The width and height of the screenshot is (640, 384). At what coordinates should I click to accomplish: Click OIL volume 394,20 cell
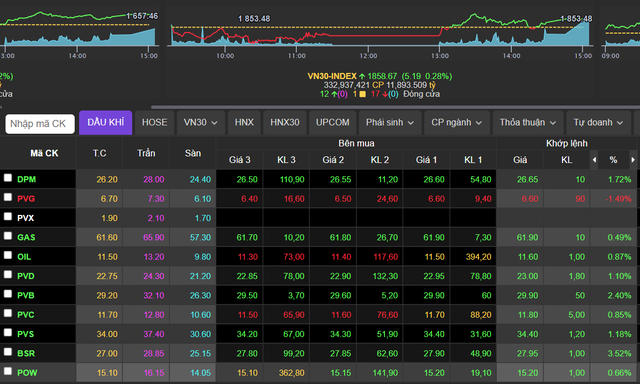[x=478, y=257]
